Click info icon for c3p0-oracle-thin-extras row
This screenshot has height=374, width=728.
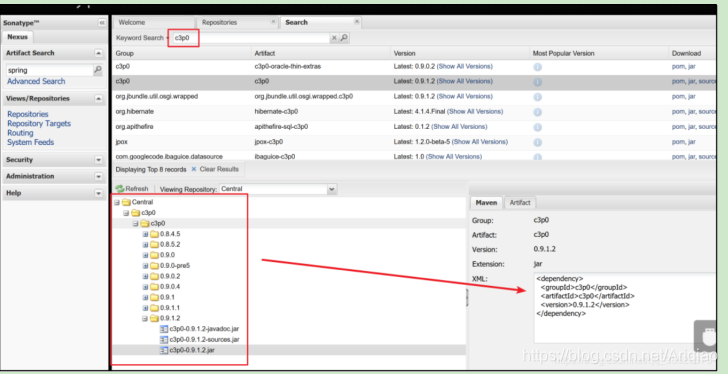coord(537,67)
